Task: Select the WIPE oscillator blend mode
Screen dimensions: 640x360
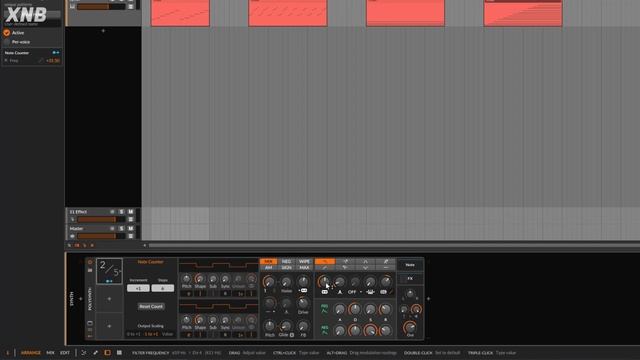Action: coord(304,261)
